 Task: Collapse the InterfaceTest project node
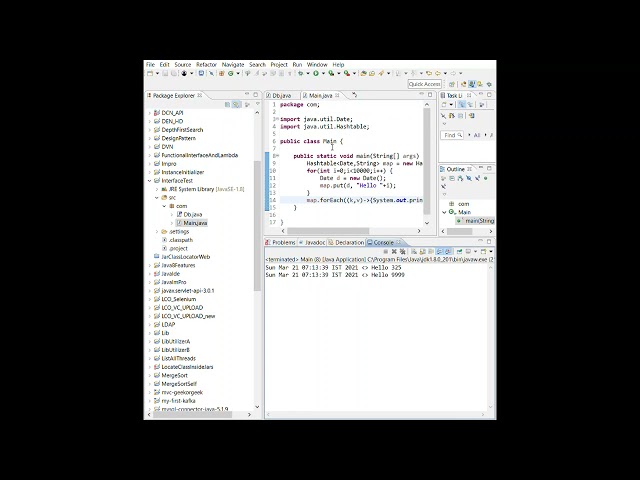(x=149, y=180)
